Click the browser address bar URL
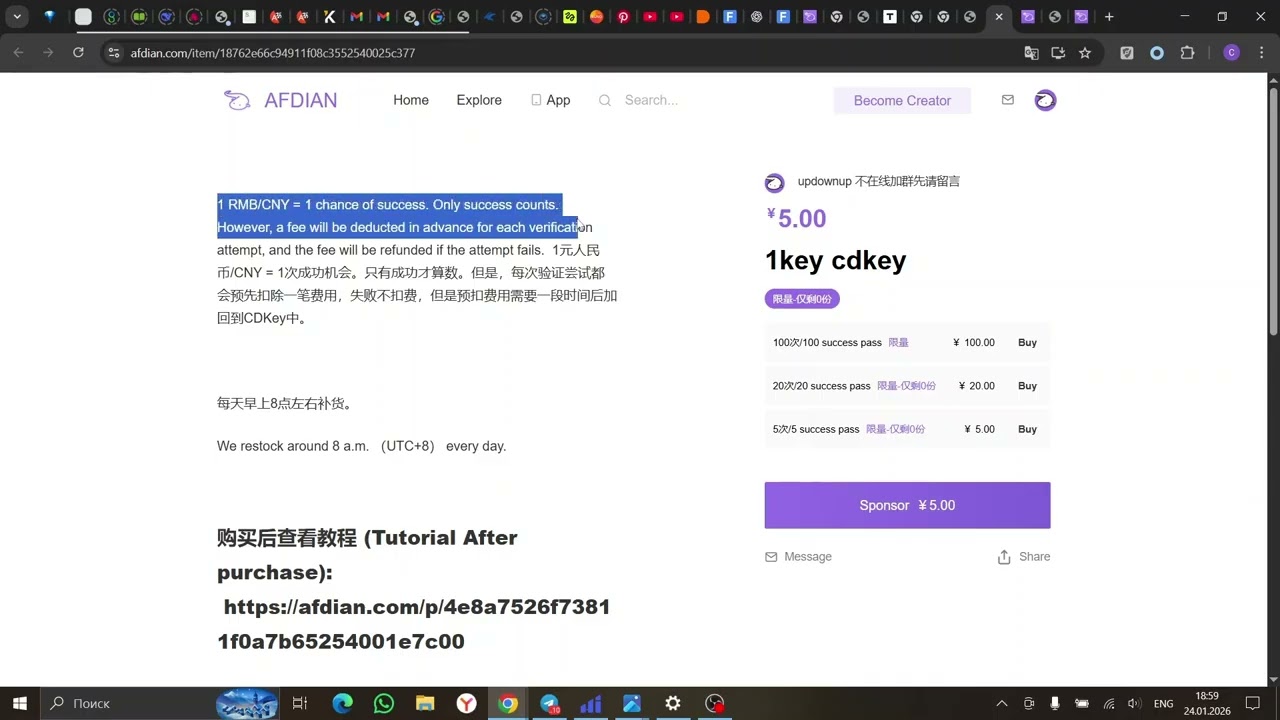 tap(272, 53)
